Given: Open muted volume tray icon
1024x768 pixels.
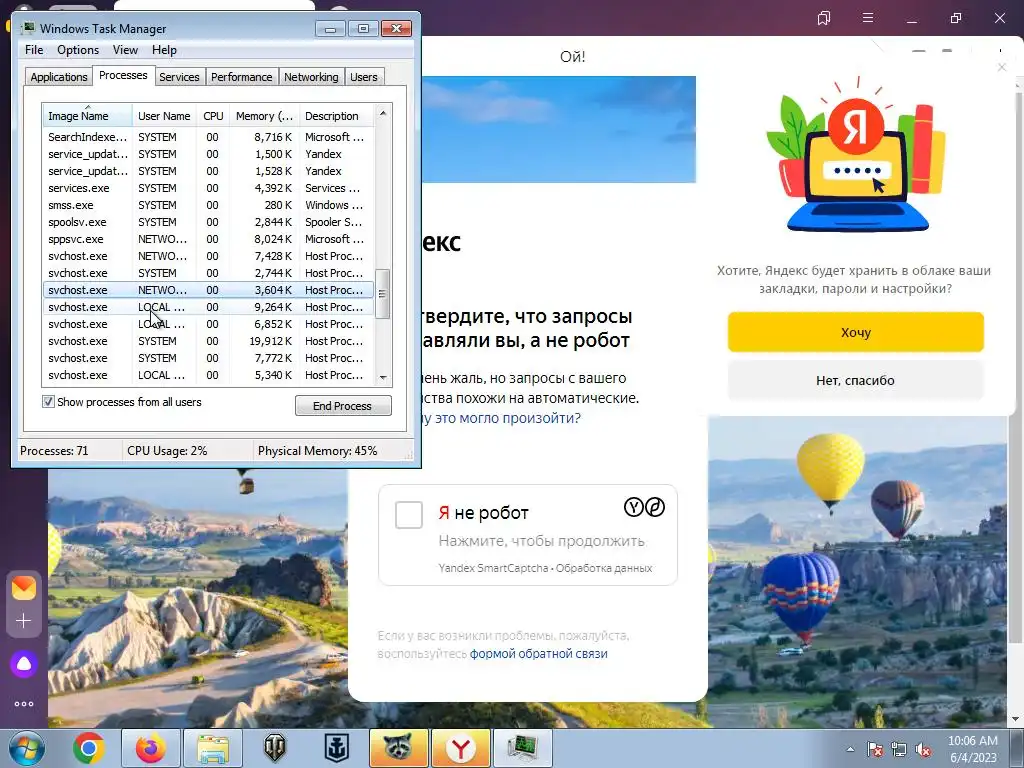Looking at the screenshot, I should pos(923,749).
